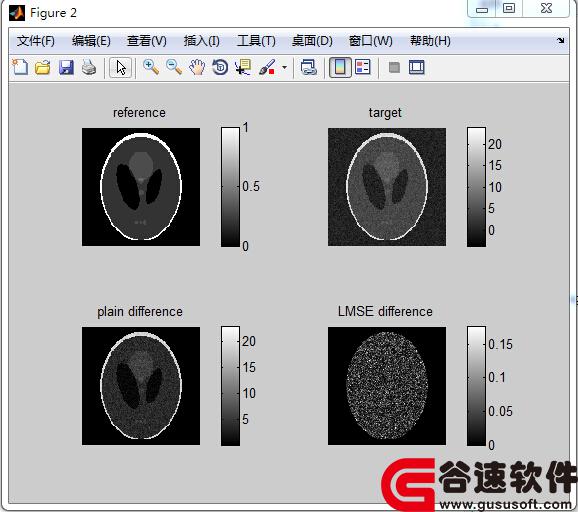This screenshot has height=512, width=578.
Task: Select the Zoom In magnifier tool
Action: tap(151, 67)
